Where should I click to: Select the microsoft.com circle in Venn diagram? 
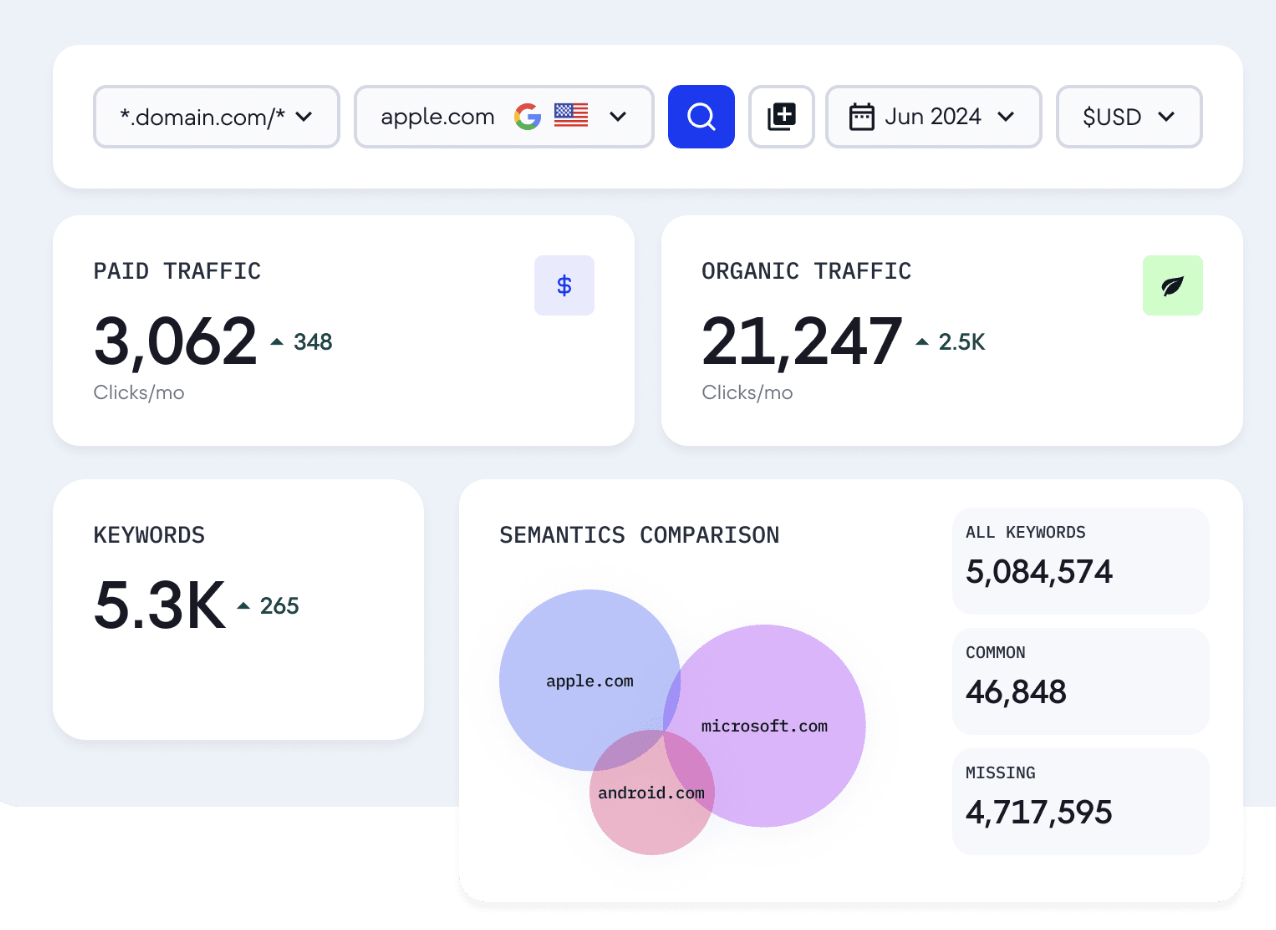click(764, 726)
